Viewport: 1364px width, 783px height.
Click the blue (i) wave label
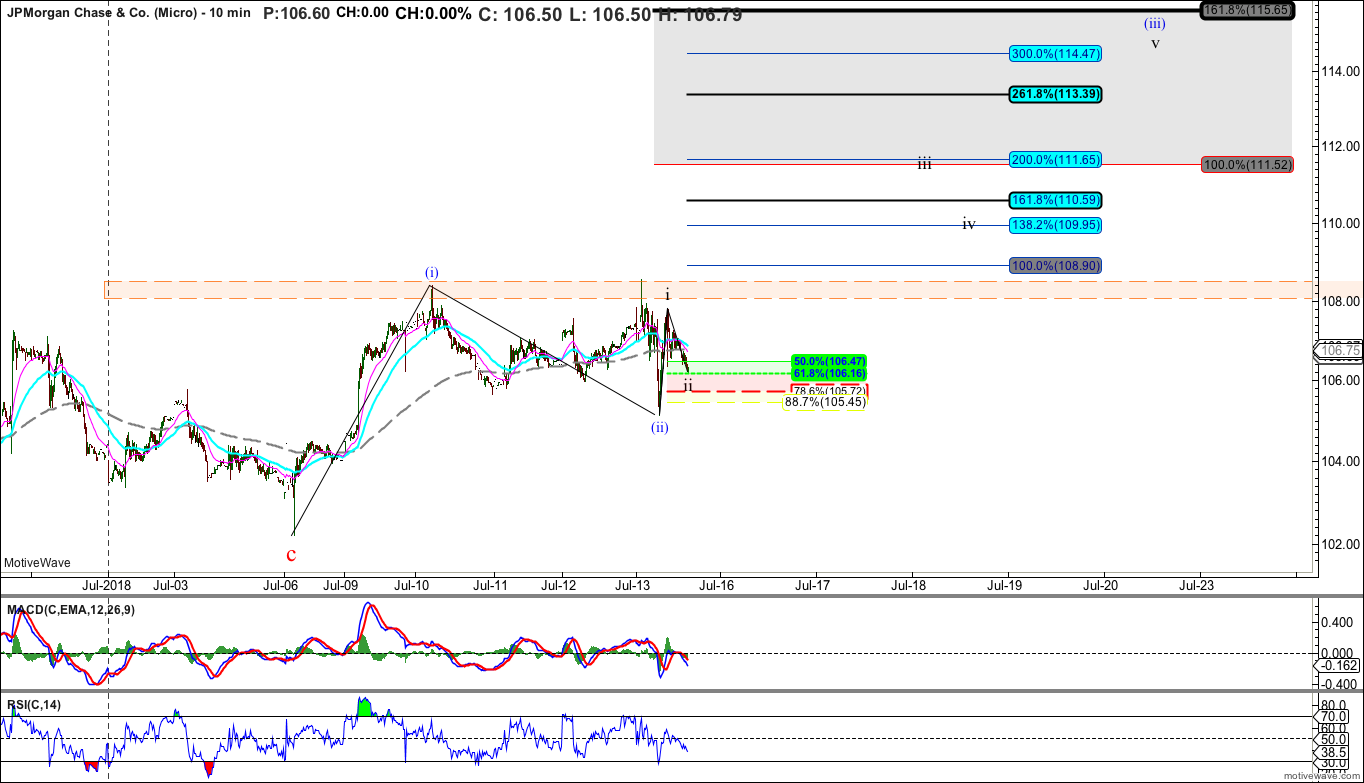(x=430, y=273)
